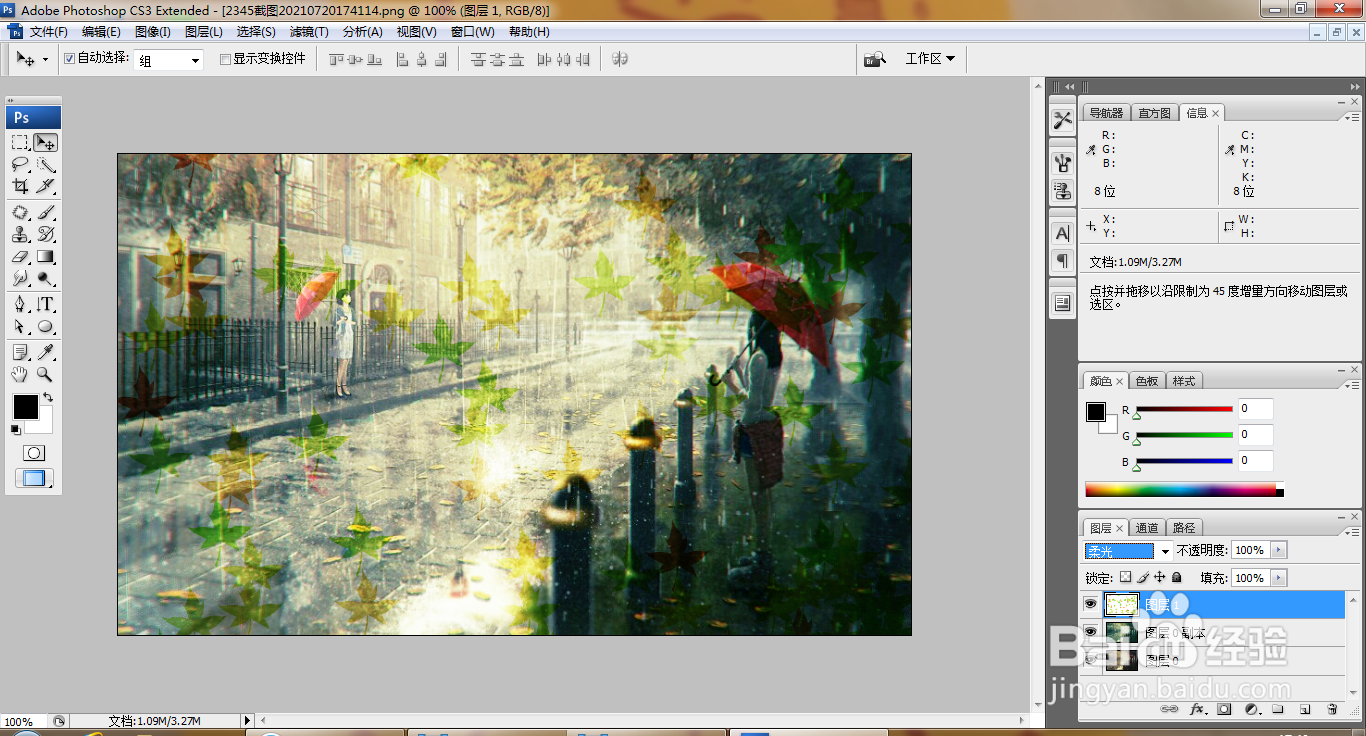Toggle lock image pixels brush icon
This screenshot has height=736, width=1366.
pyautogui.click(x=1143, y=578)
